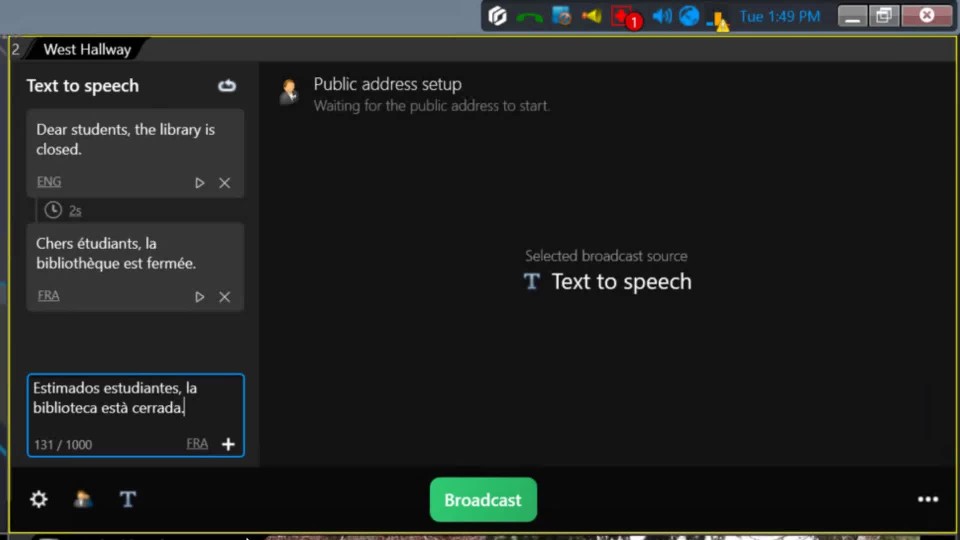Open the three-dot more options menu
This screenshot has height=540, width=960.
[928, 499]
